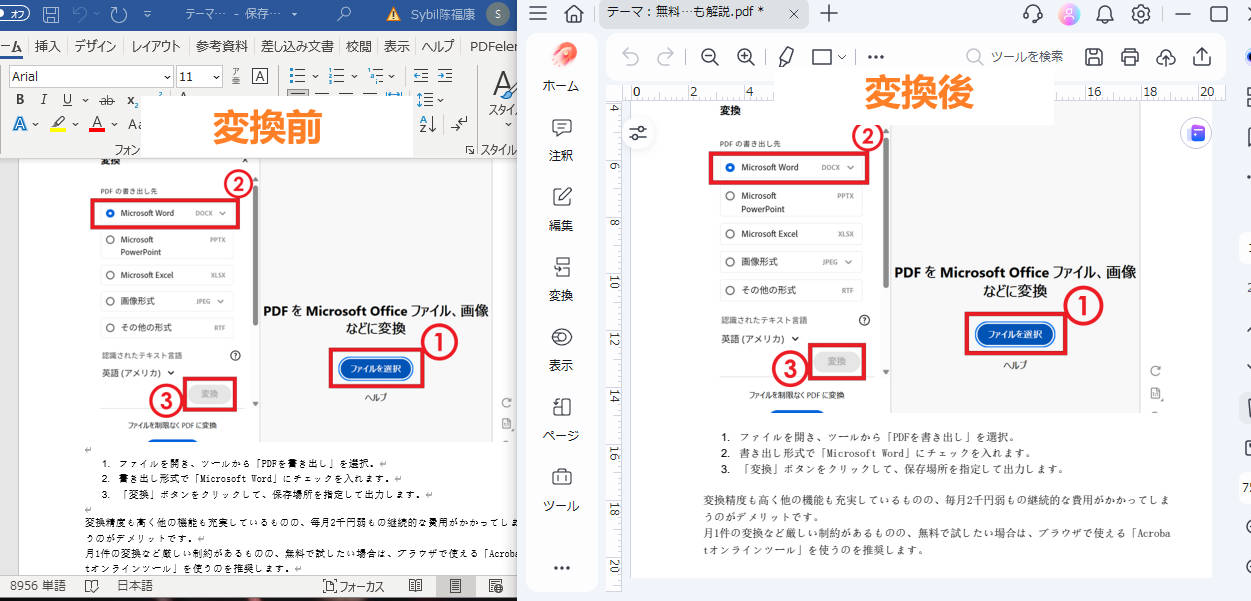Apply bold formatting in the Word ribbon
1251x601 pixels.
20,100
